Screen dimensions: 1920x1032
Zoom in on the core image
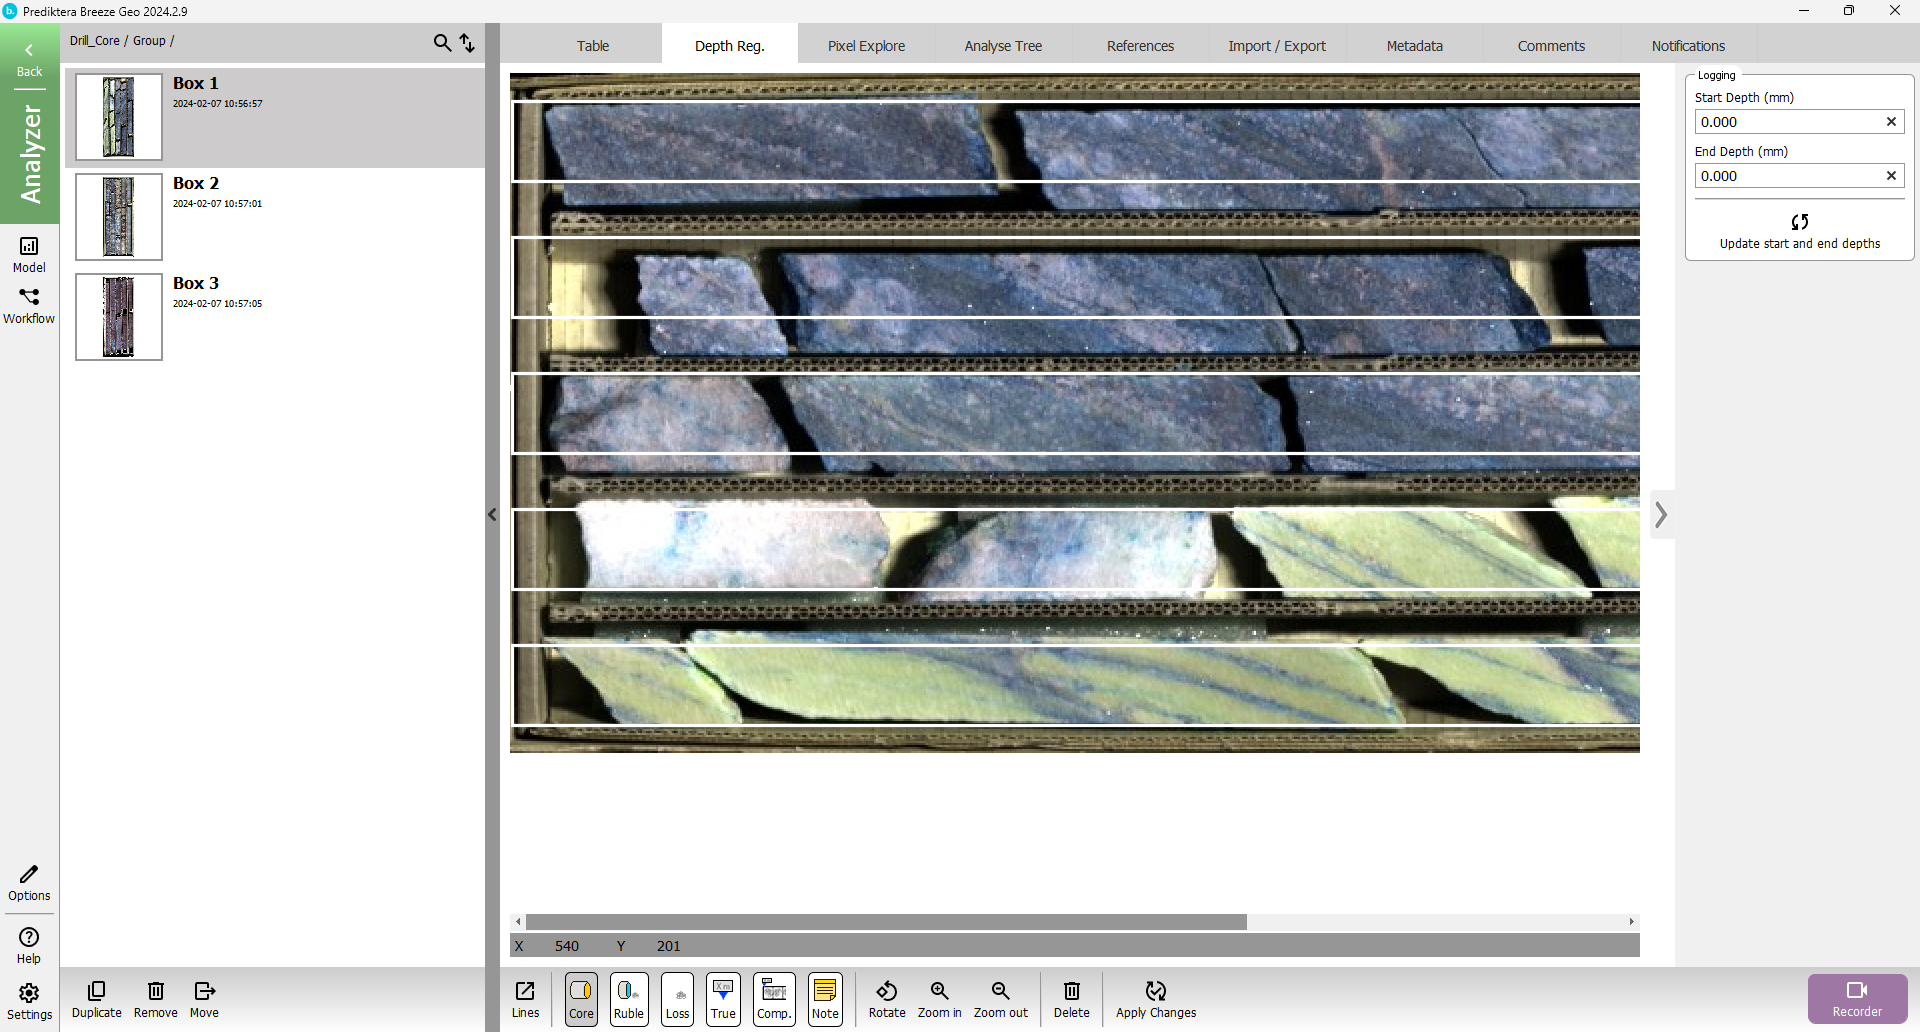[x=939, y=998]
